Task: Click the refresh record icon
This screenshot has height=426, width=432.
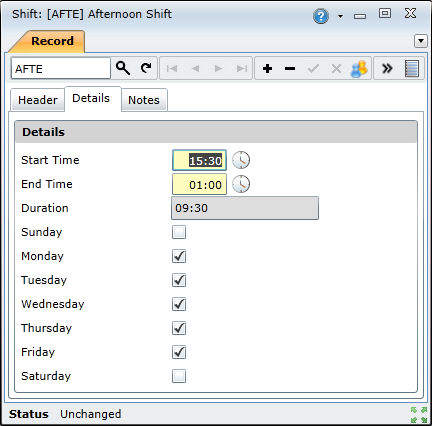Action: click(146, 68)
